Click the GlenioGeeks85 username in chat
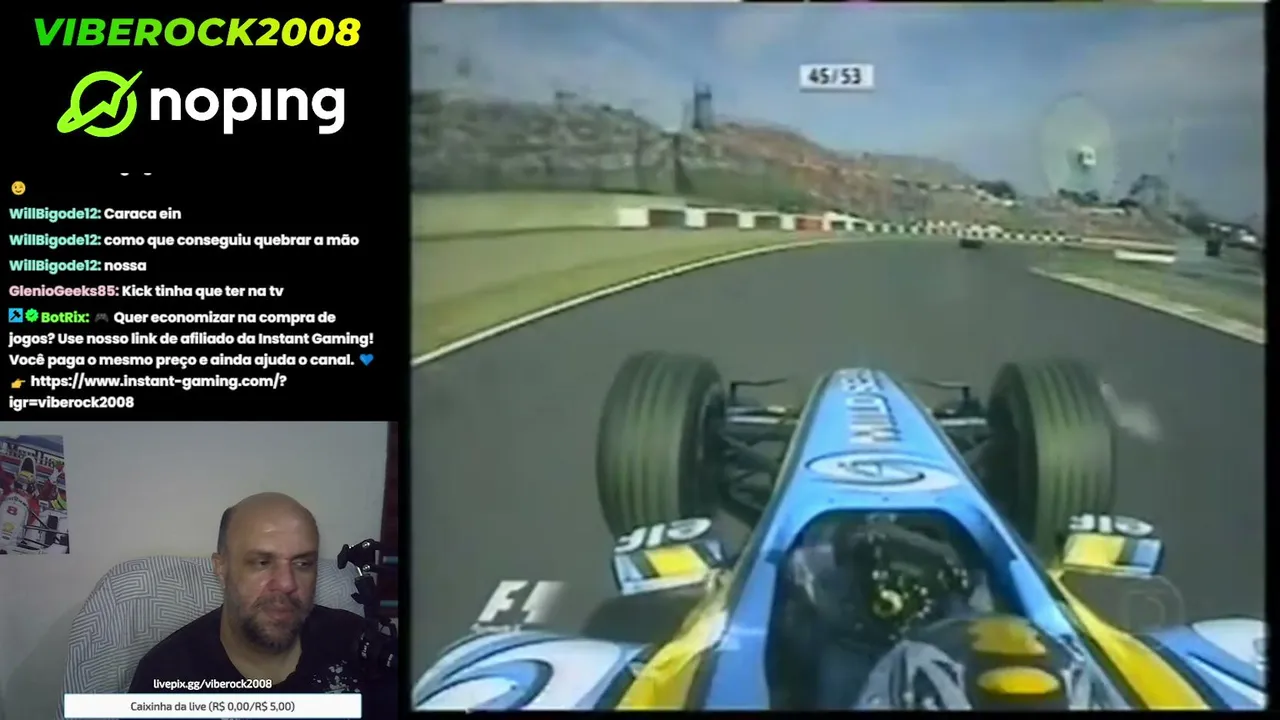The image size is (1280, 720). coord(63,291)
